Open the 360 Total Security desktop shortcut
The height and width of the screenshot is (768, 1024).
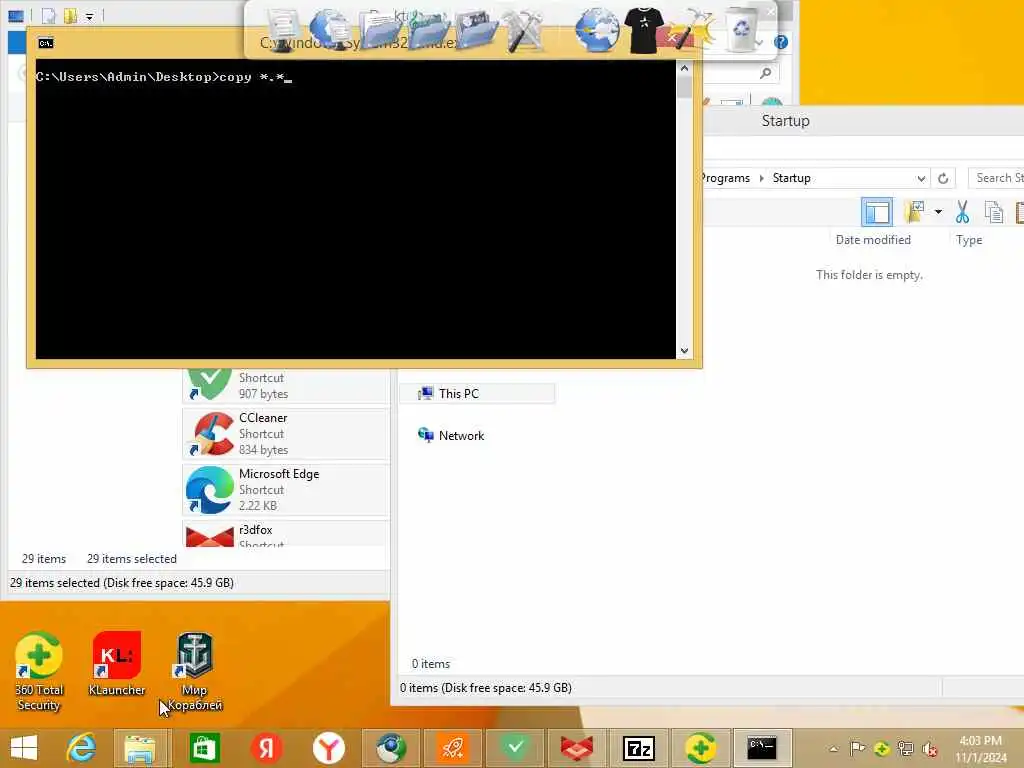click(39, 671)
